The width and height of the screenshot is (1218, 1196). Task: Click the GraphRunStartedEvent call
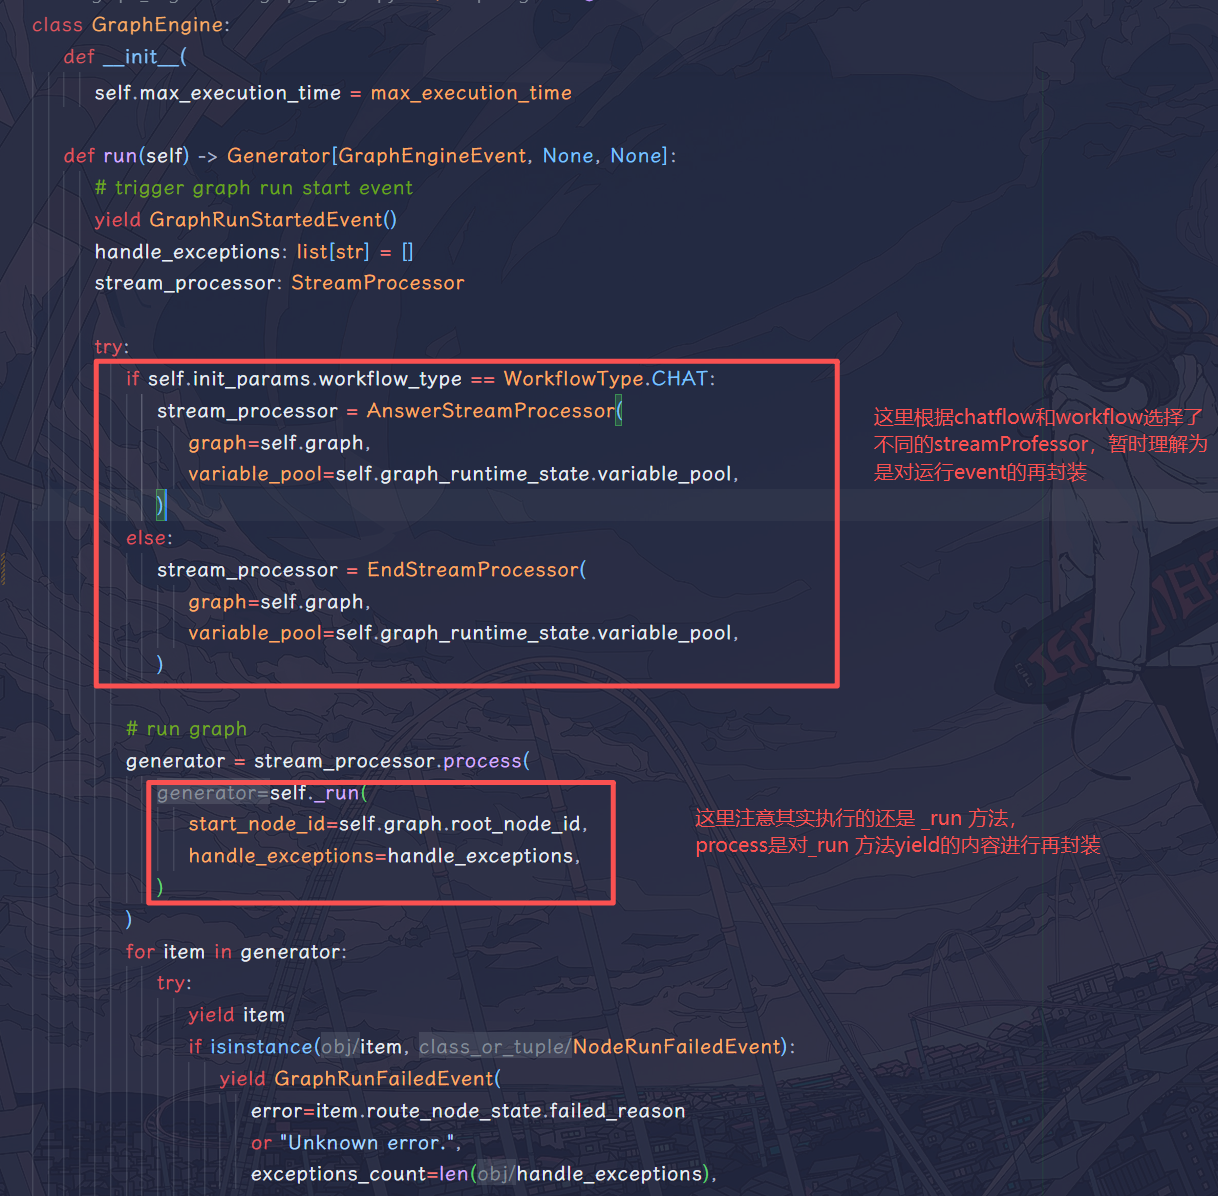(x=266, y=220)
